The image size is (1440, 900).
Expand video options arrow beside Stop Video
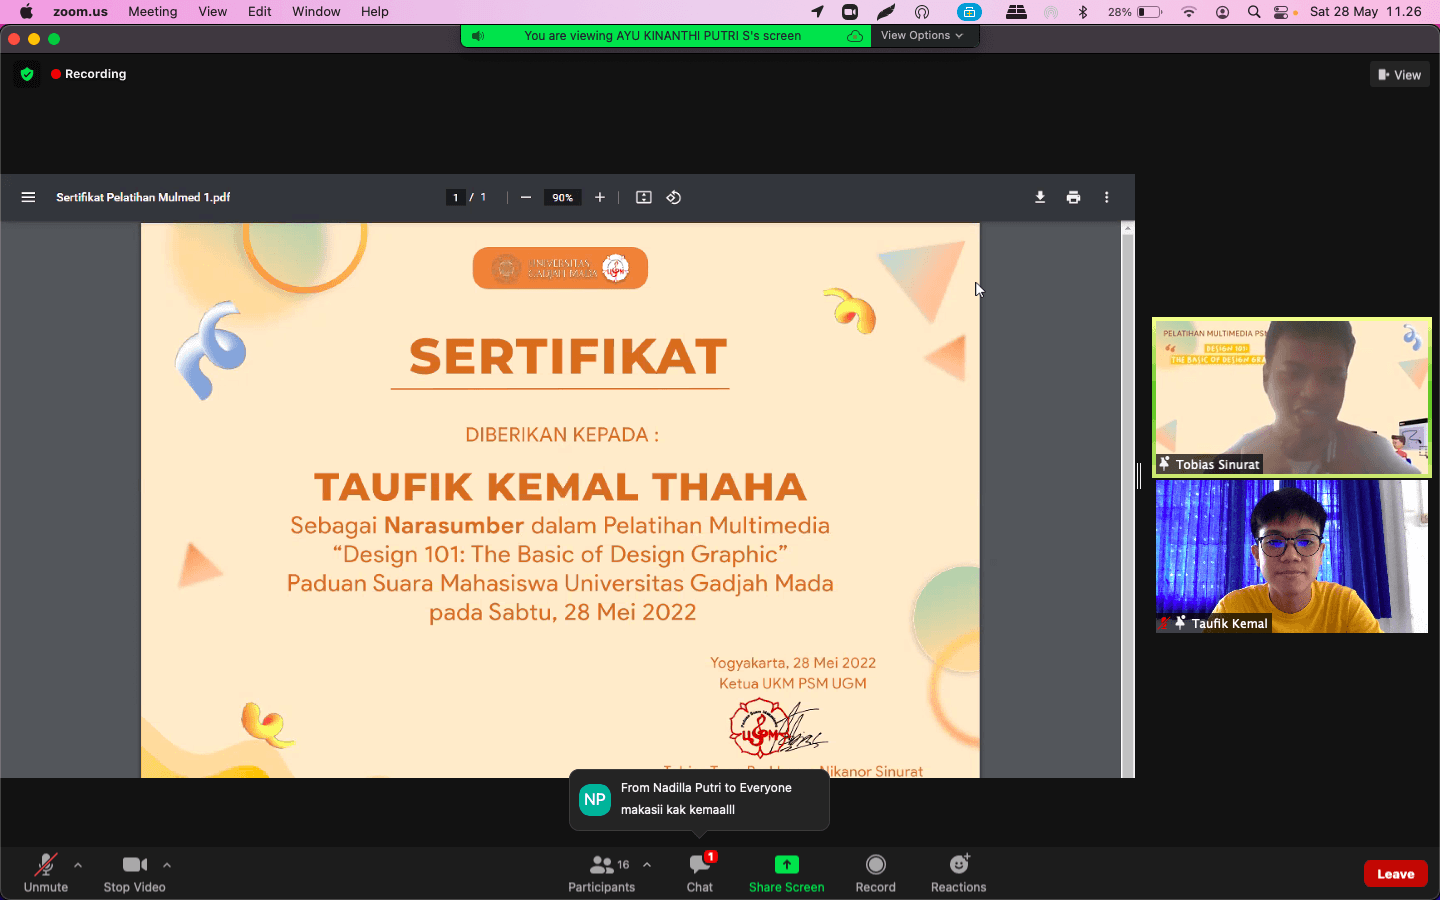point(167,865)
